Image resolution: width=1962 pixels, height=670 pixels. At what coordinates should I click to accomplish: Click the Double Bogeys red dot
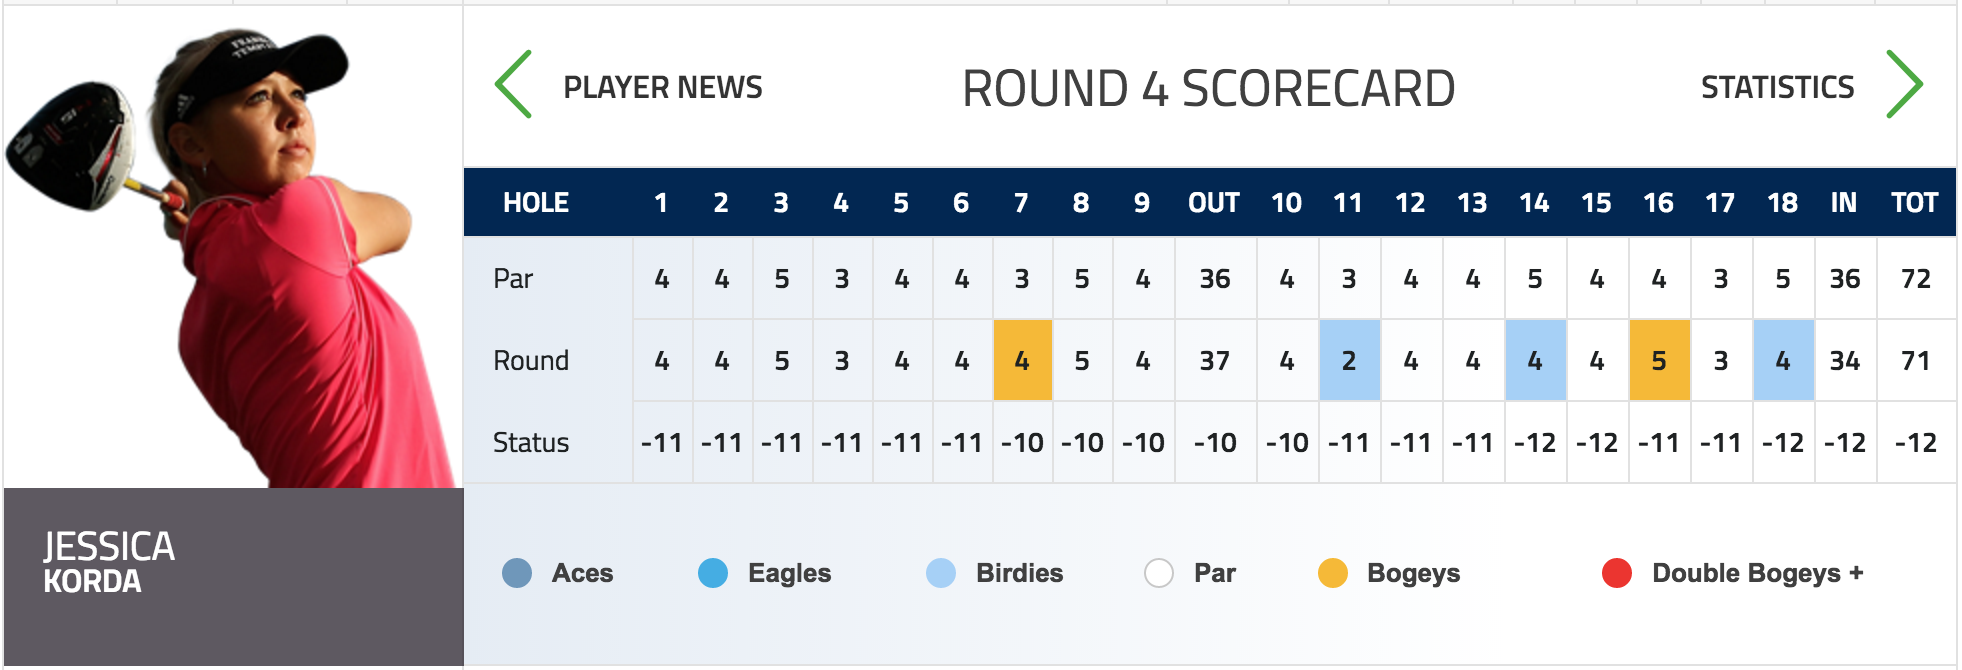(x=1617, y=573)
